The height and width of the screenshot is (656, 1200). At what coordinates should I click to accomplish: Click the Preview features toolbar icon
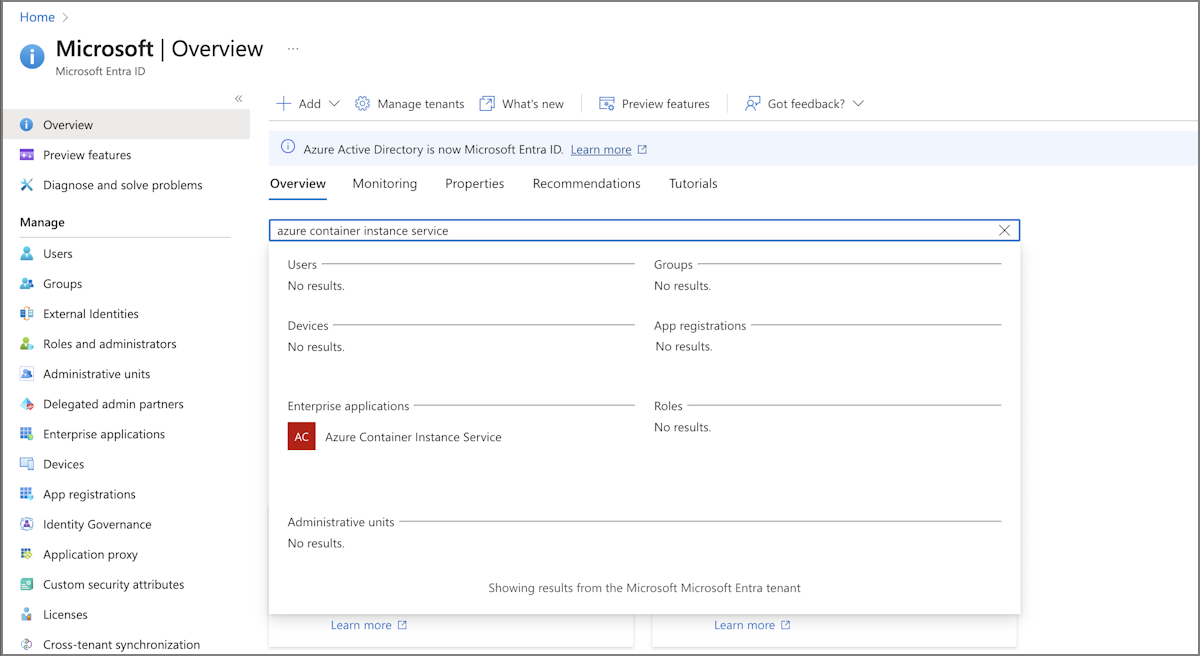606,103
